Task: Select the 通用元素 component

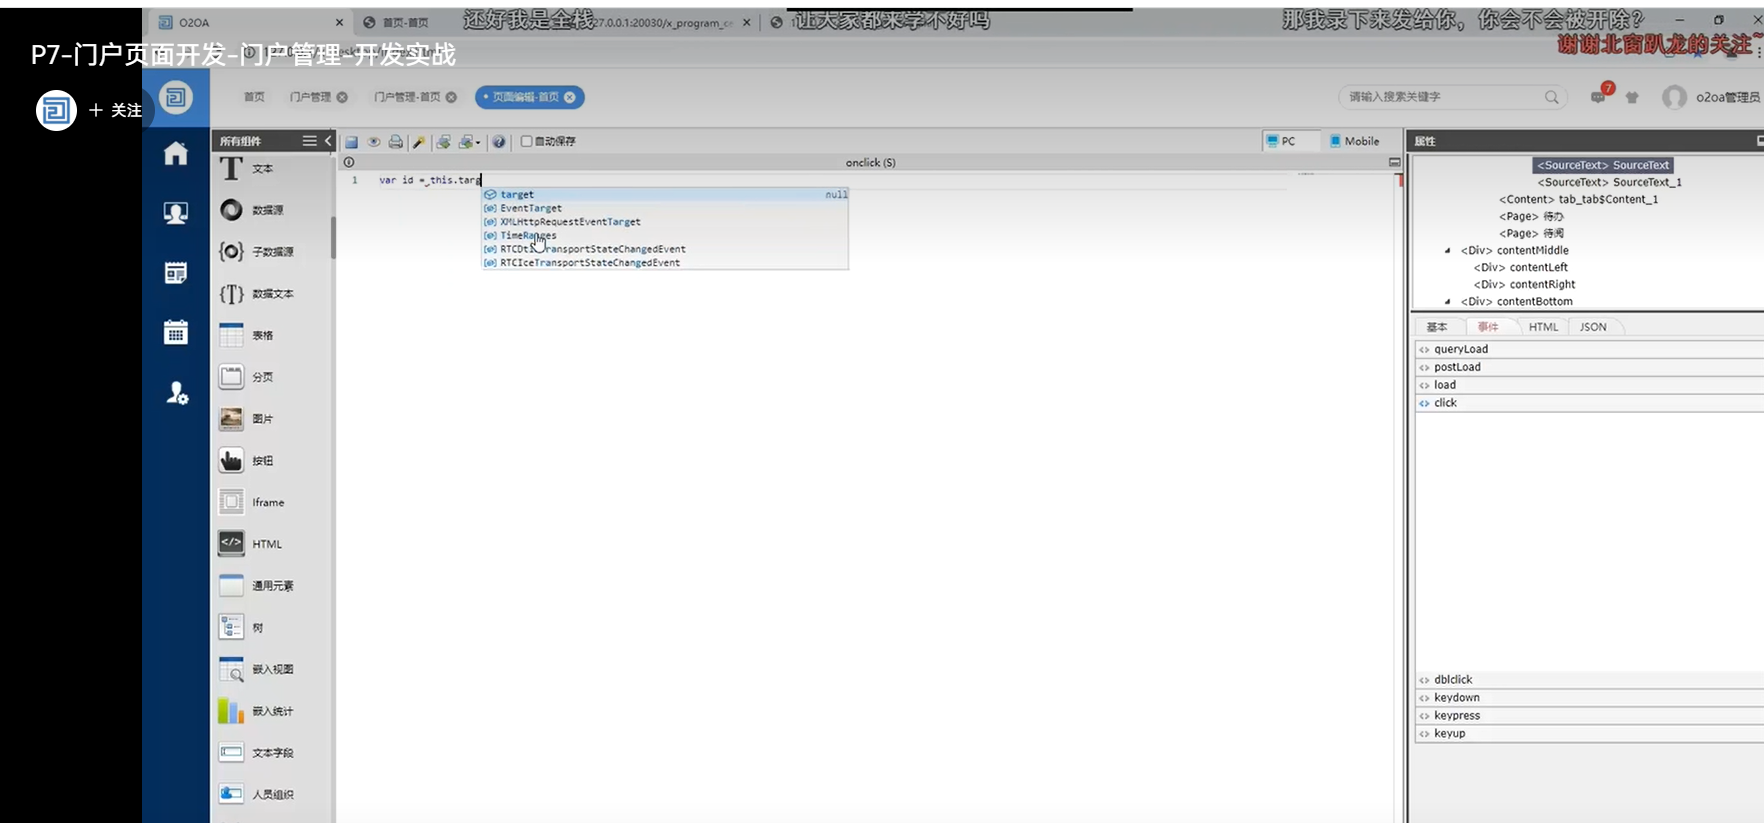Action: pos(257,586)
